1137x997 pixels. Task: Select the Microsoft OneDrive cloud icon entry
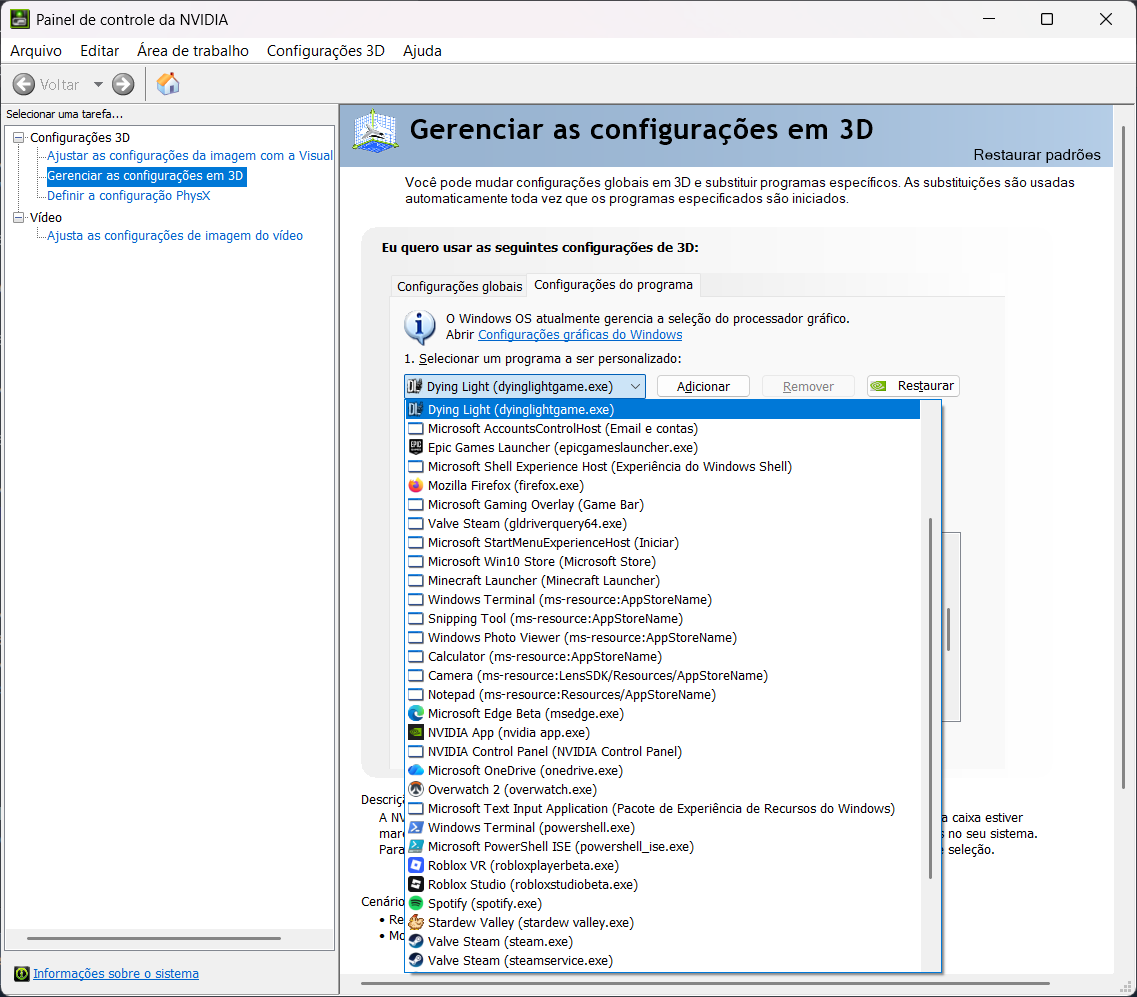(x=415, y=770)
